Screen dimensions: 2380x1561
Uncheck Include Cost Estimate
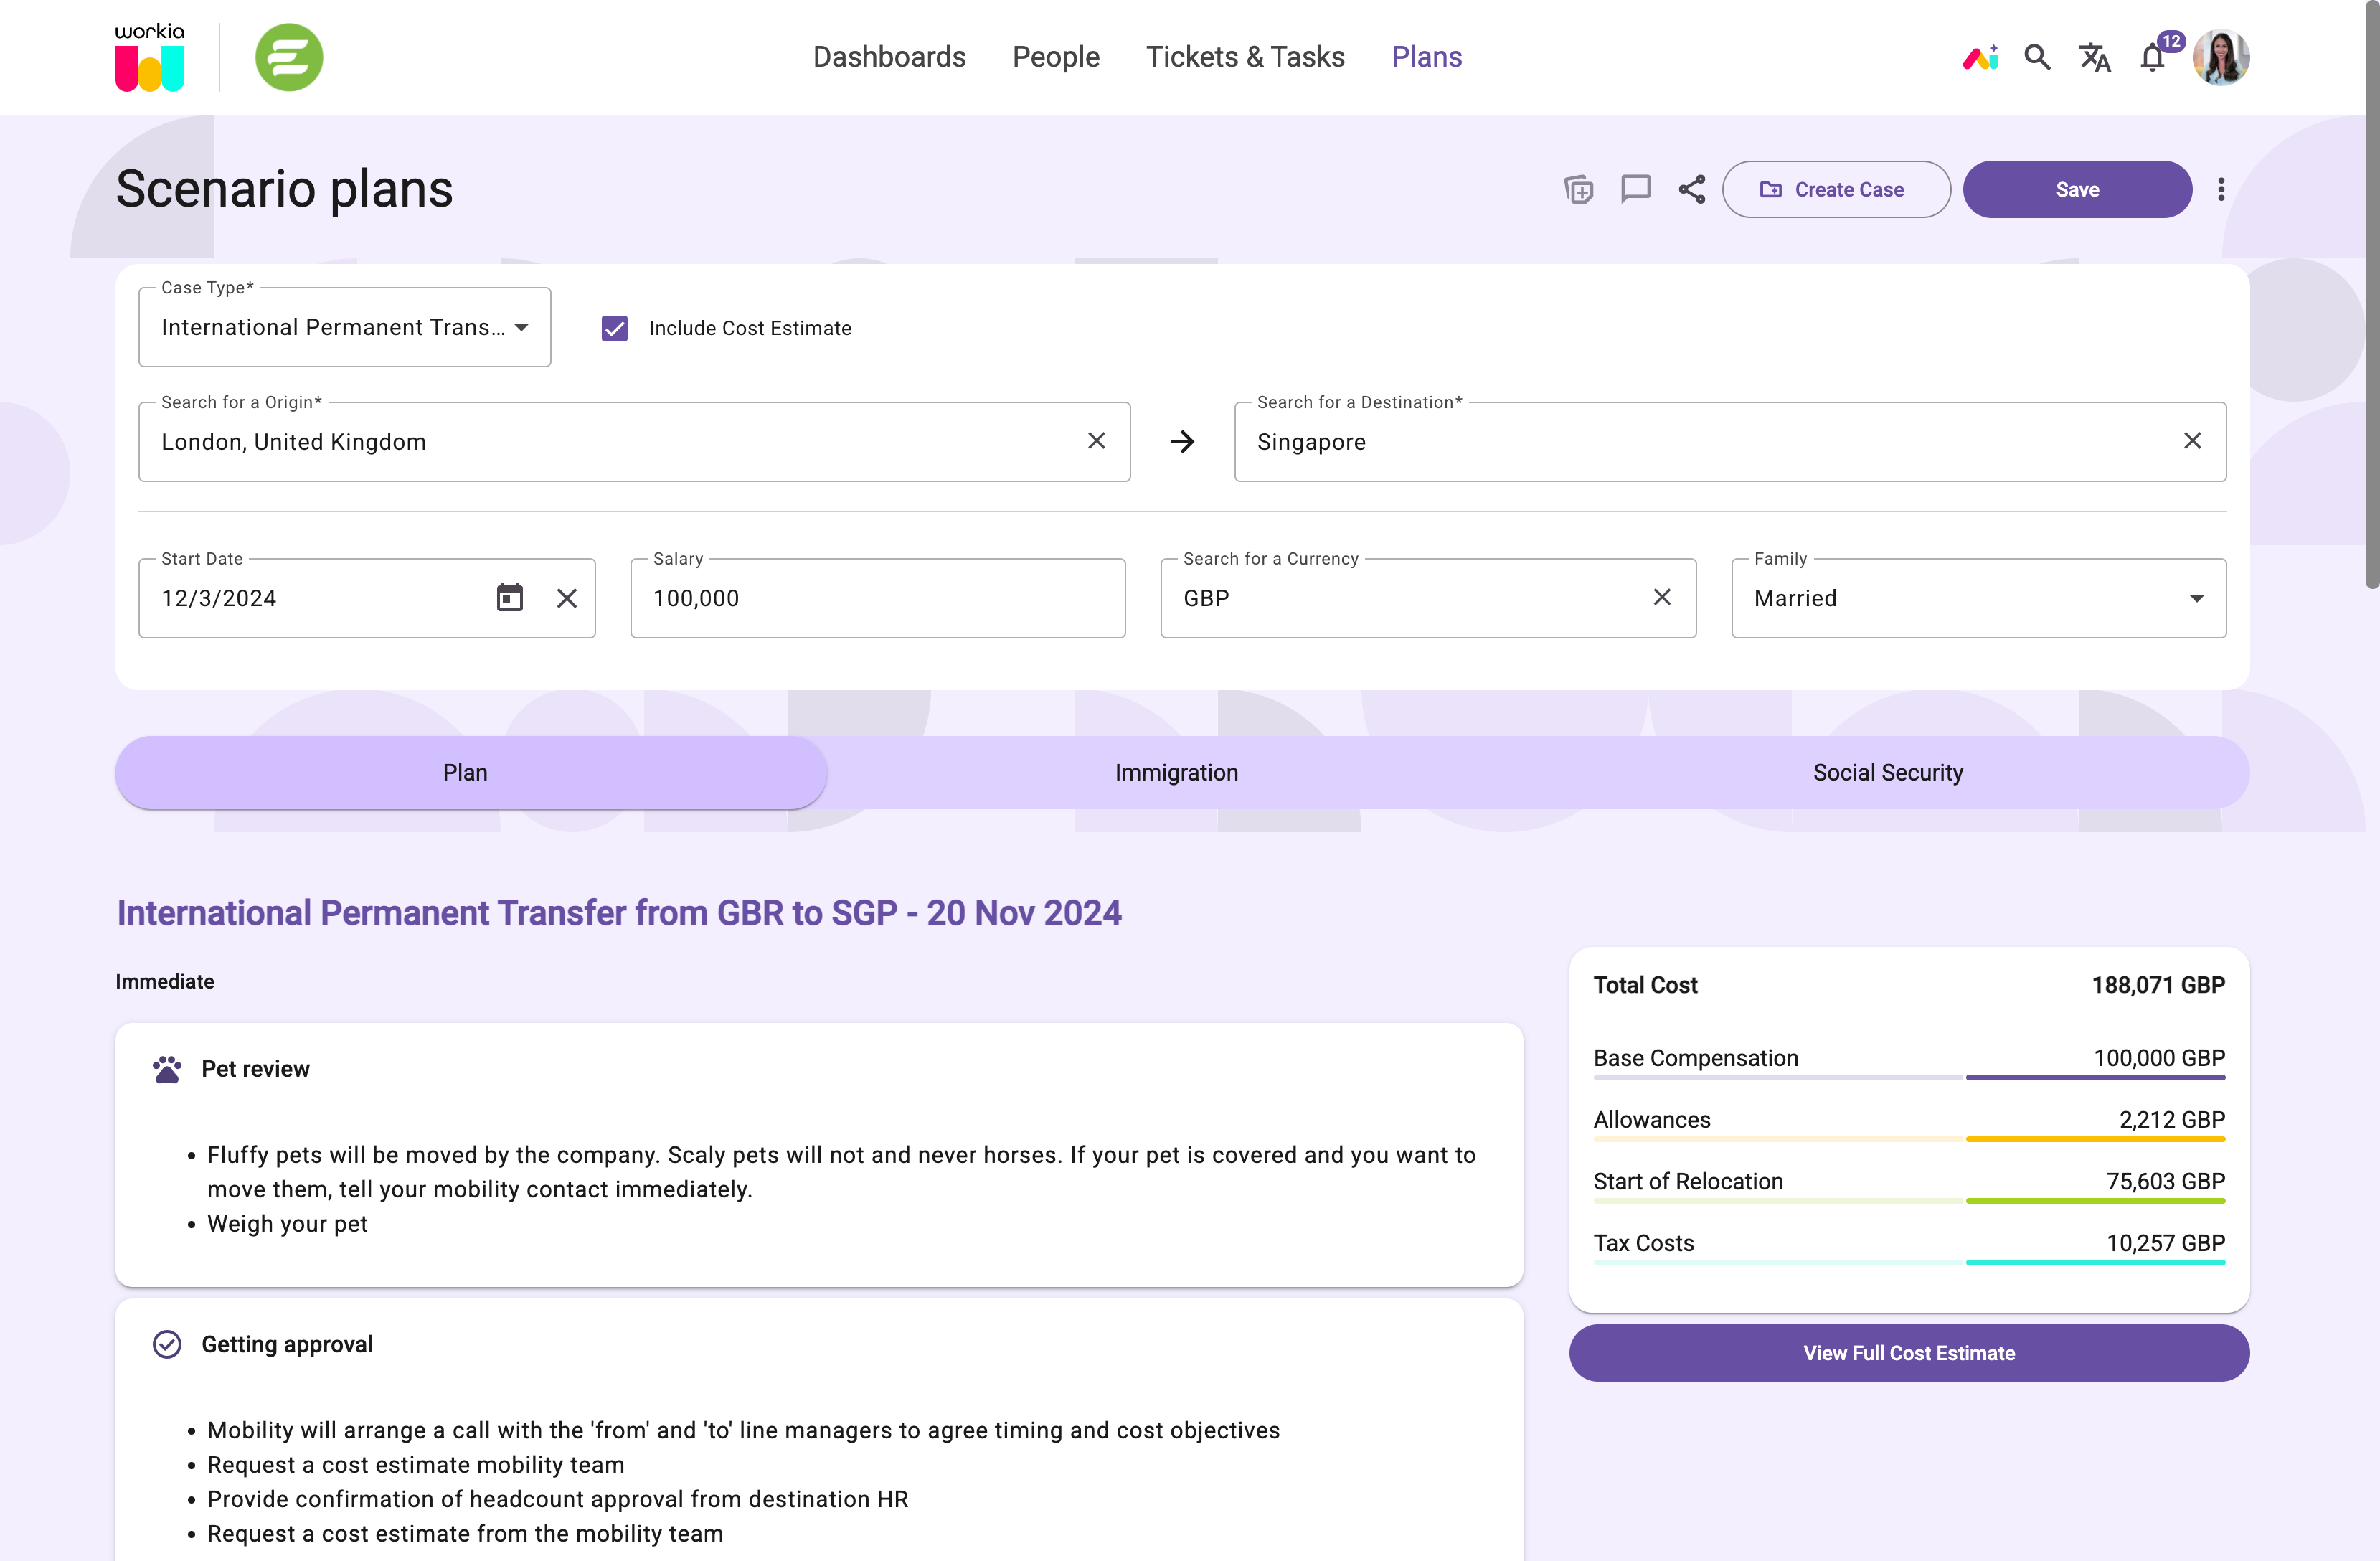click(614, 328)
